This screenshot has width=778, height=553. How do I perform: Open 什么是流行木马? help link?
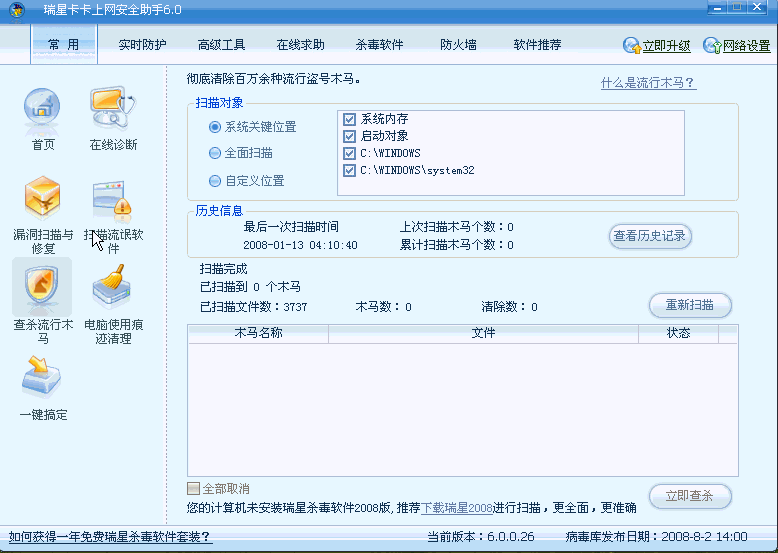tap(648, 83)
